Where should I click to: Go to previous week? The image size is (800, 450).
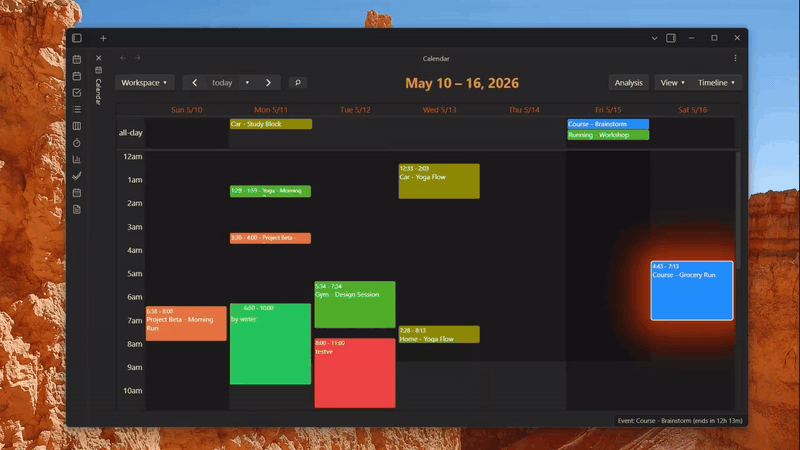pos(194,83)
